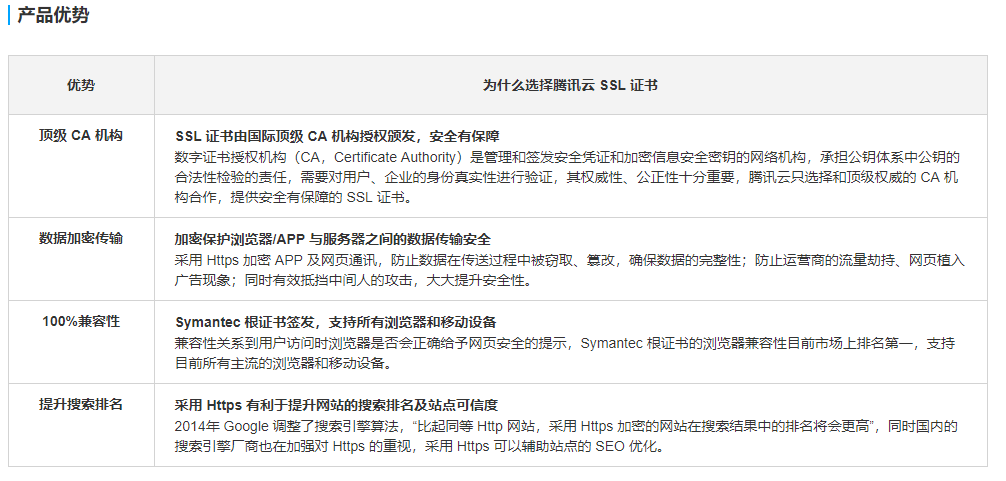1006x481 pixels.
Task: Click the line 合法性检验的责任，需要对用户
Action: [x=567, y=177]
